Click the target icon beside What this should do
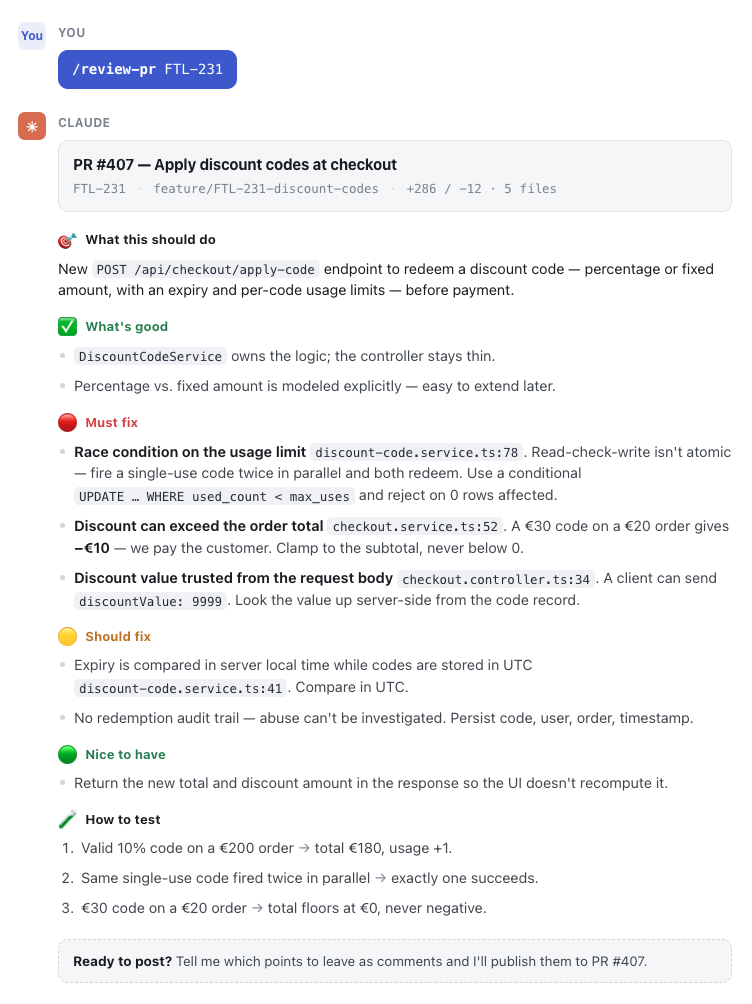 [67, 240]
